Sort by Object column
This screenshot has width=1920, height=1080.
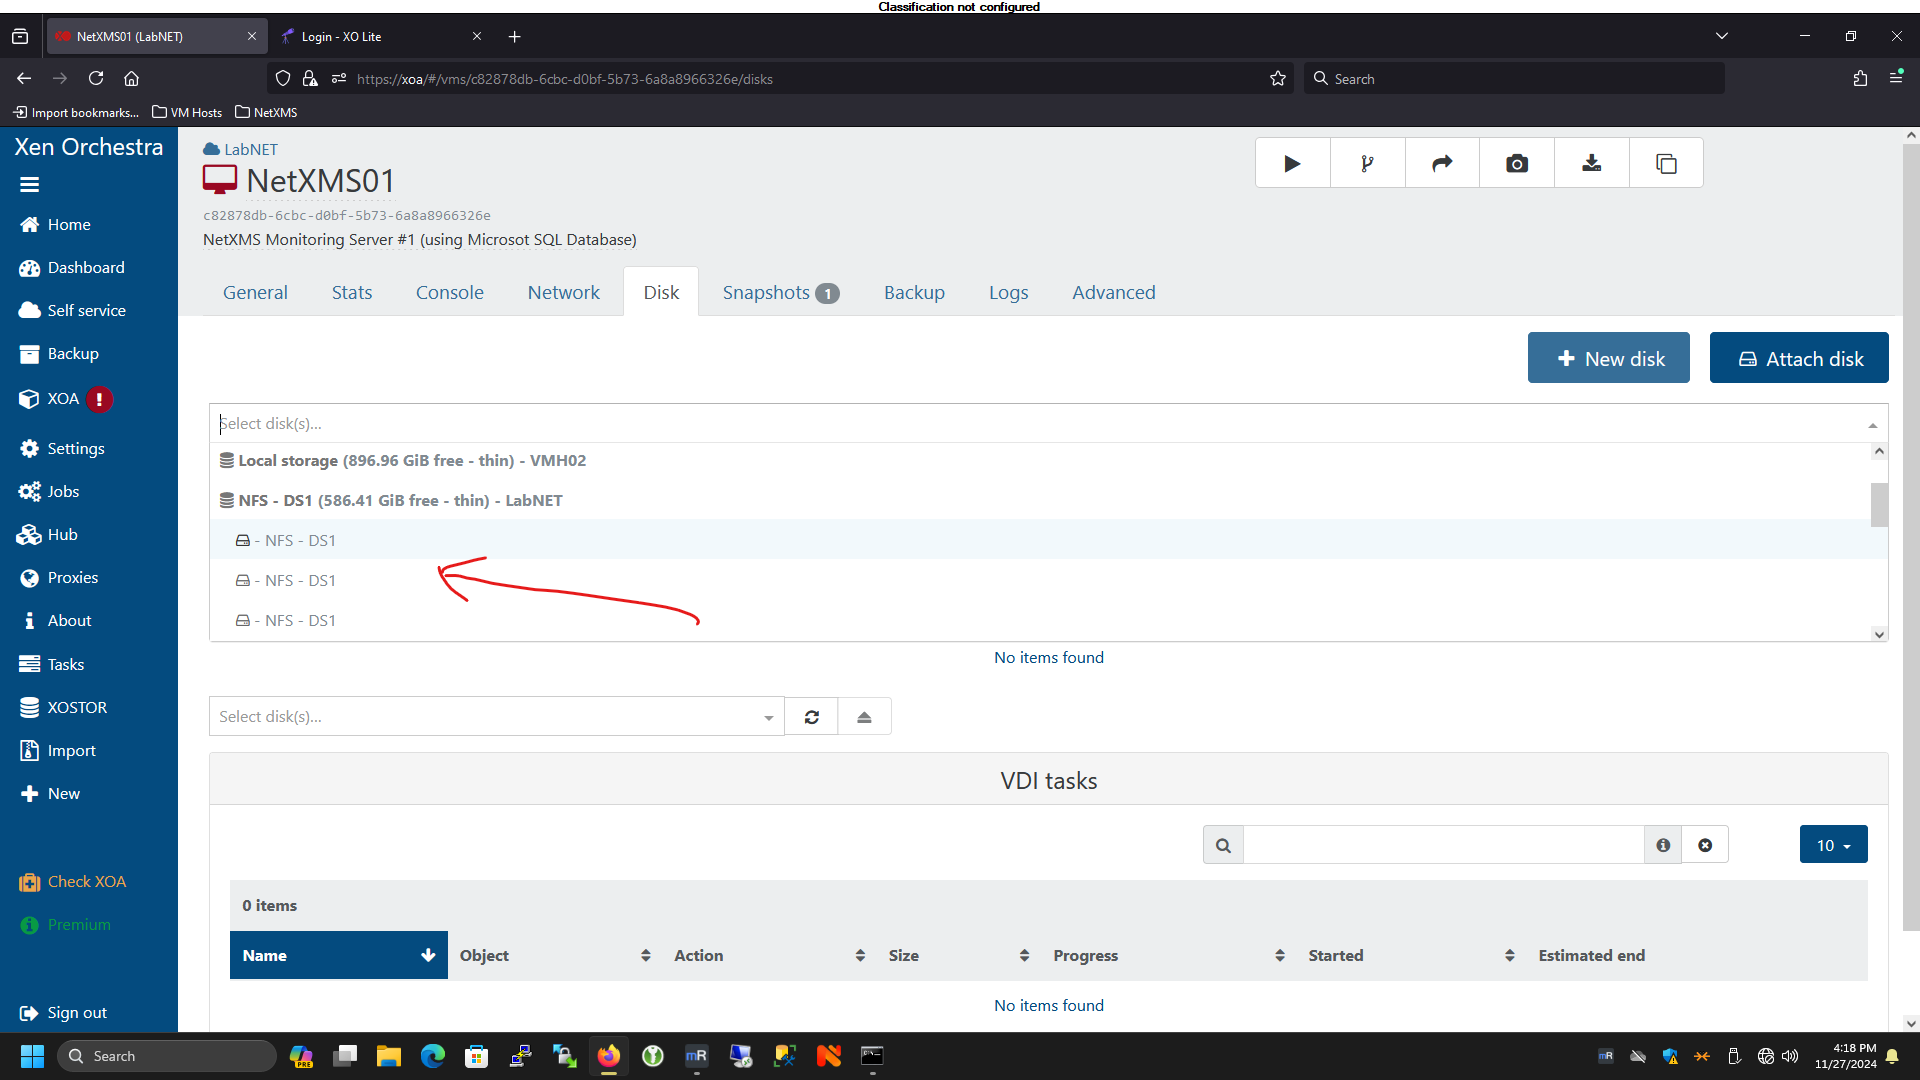coord(555,956)
